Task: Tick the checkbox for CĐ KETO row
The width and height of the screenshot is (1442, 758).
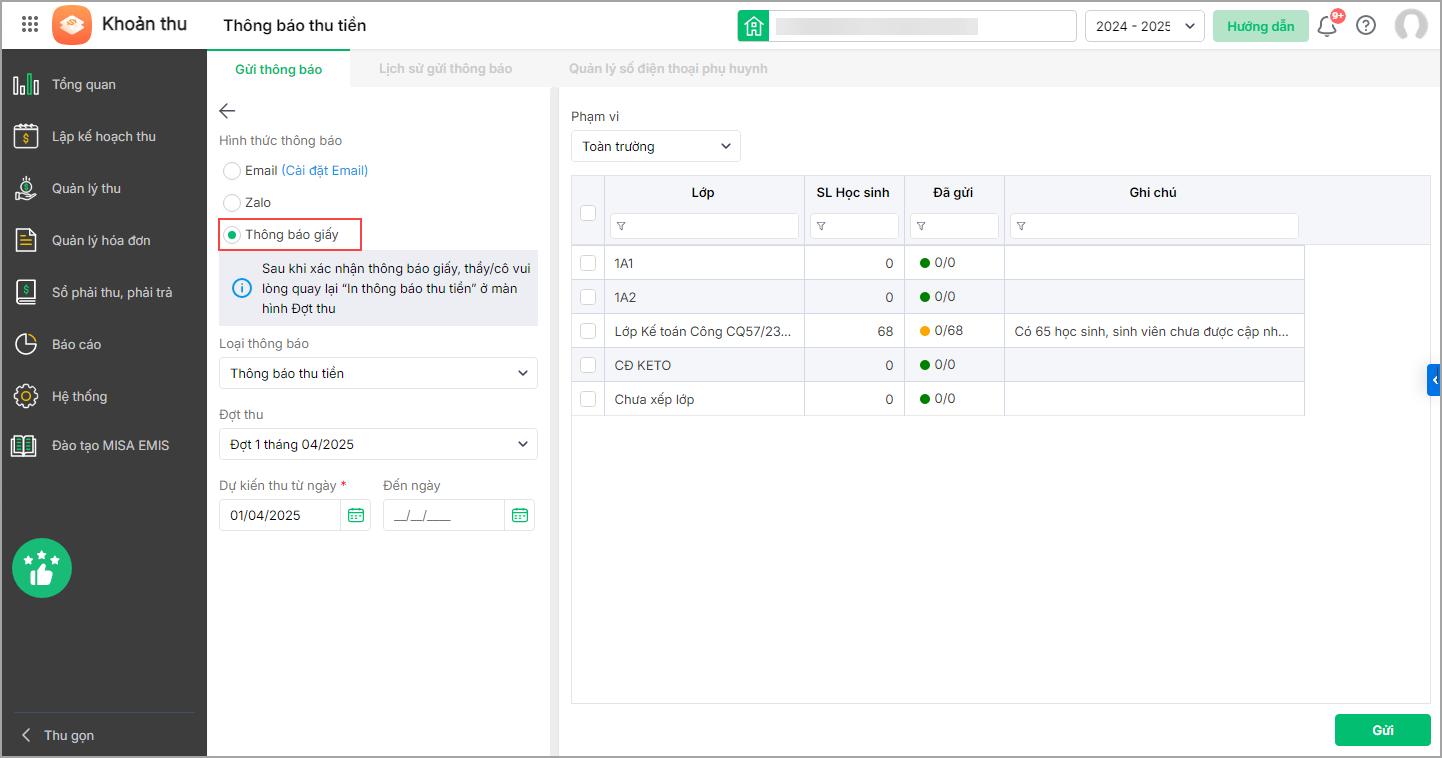Action: pos(588,365)
